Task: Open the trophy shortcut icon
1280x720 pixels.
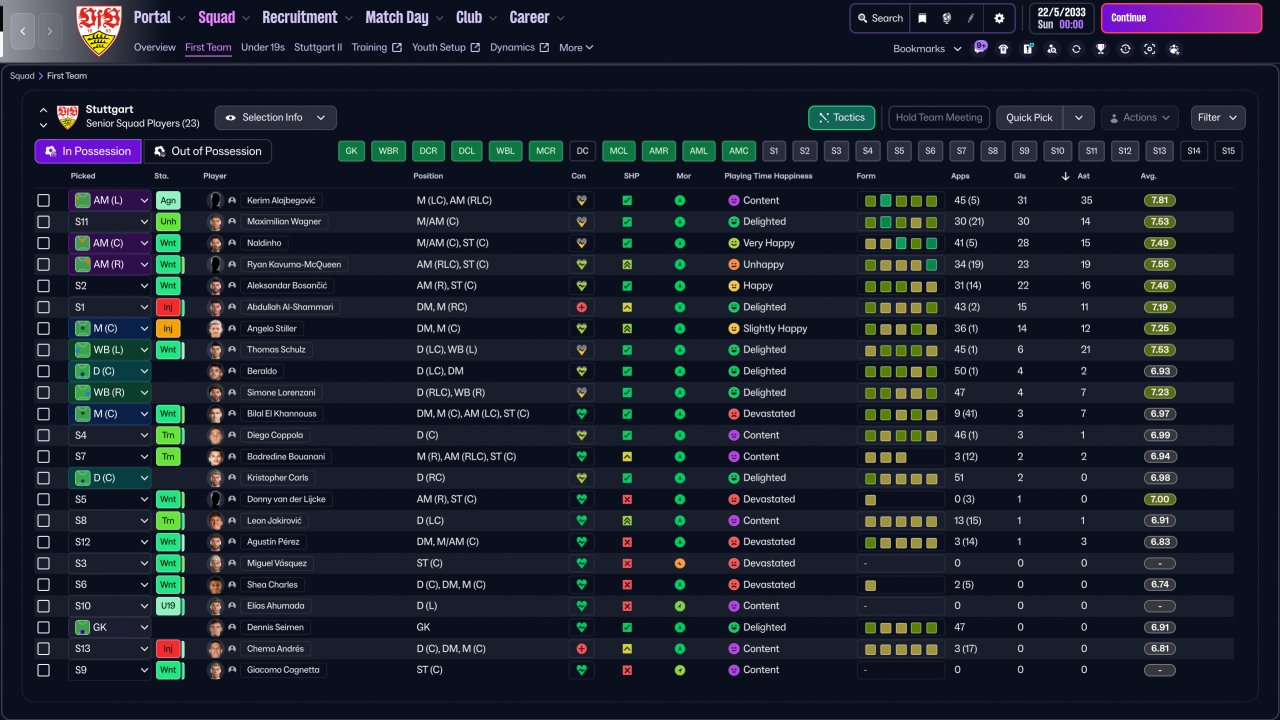Action: [x=1100, y=49]
